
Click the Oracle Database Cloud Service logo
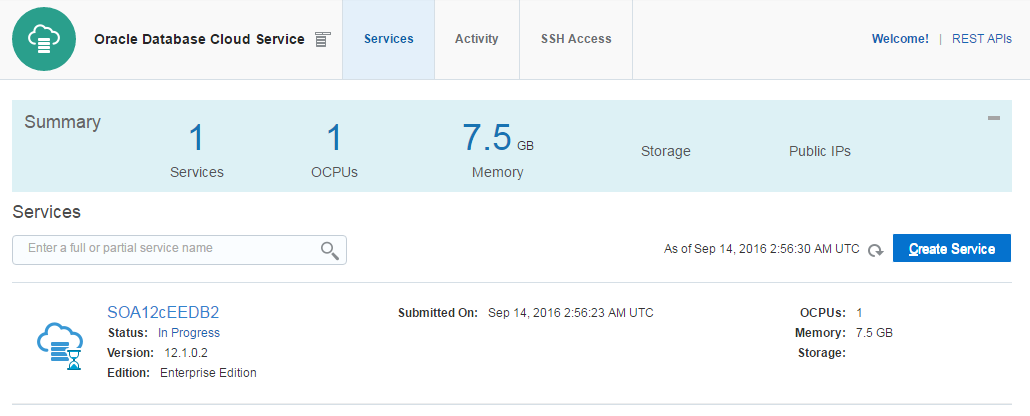click(45, 40)
